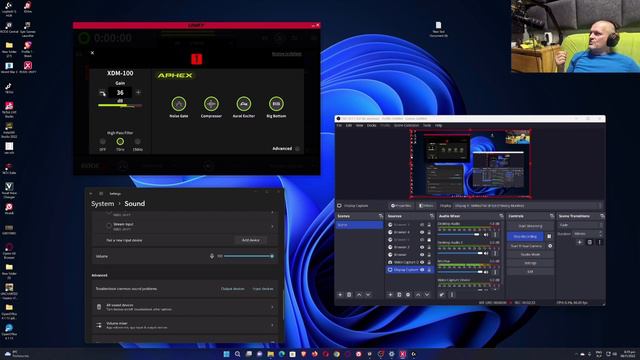The image size is (640, 360).
Task: Select the 75Hz High-Pass Filter option
Action: tap(120, 142)
